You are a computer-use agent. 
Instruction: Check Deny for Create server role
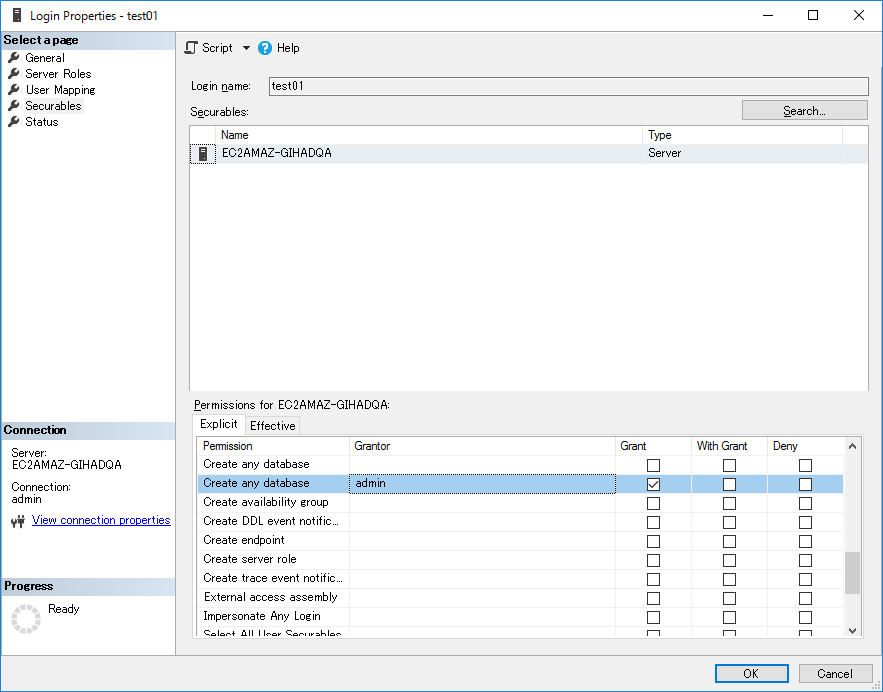tap(805, 560)
